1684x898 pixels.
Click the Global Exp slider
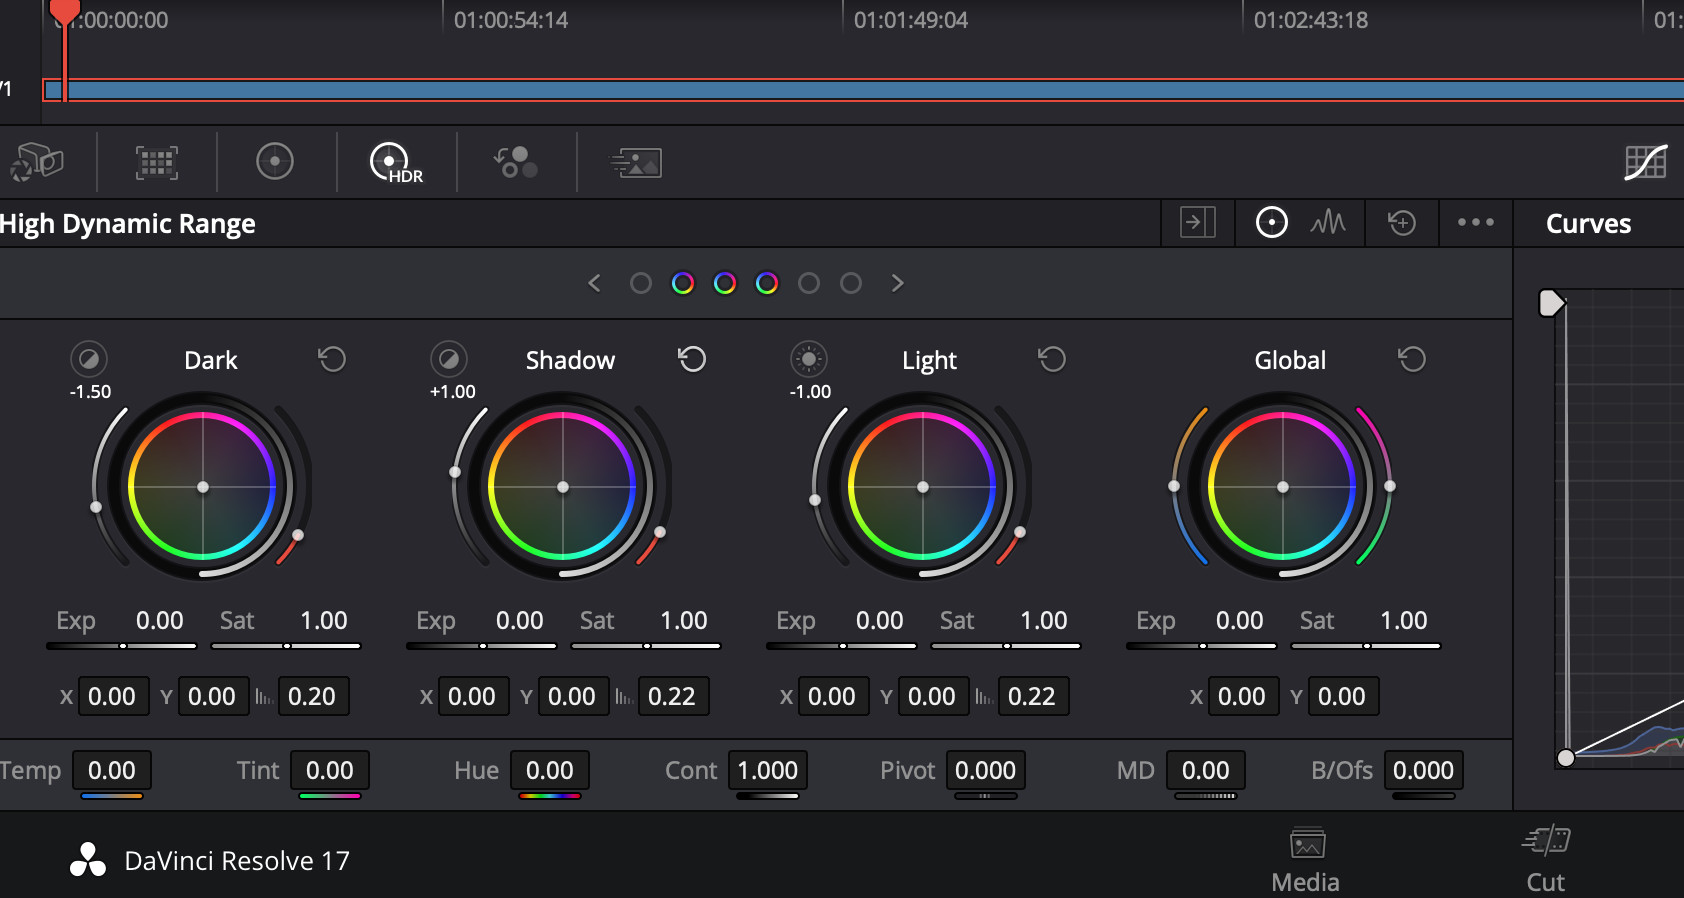point(1202,646)
